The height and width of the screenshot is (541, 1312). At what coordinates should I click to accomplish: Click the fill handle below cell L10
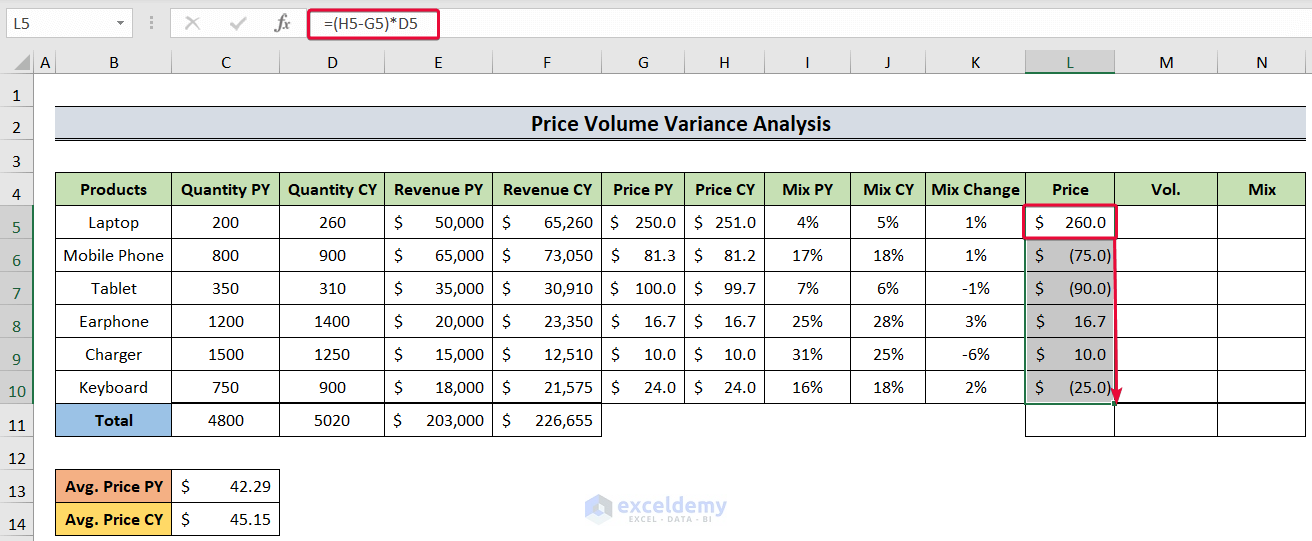[1114, 404]
